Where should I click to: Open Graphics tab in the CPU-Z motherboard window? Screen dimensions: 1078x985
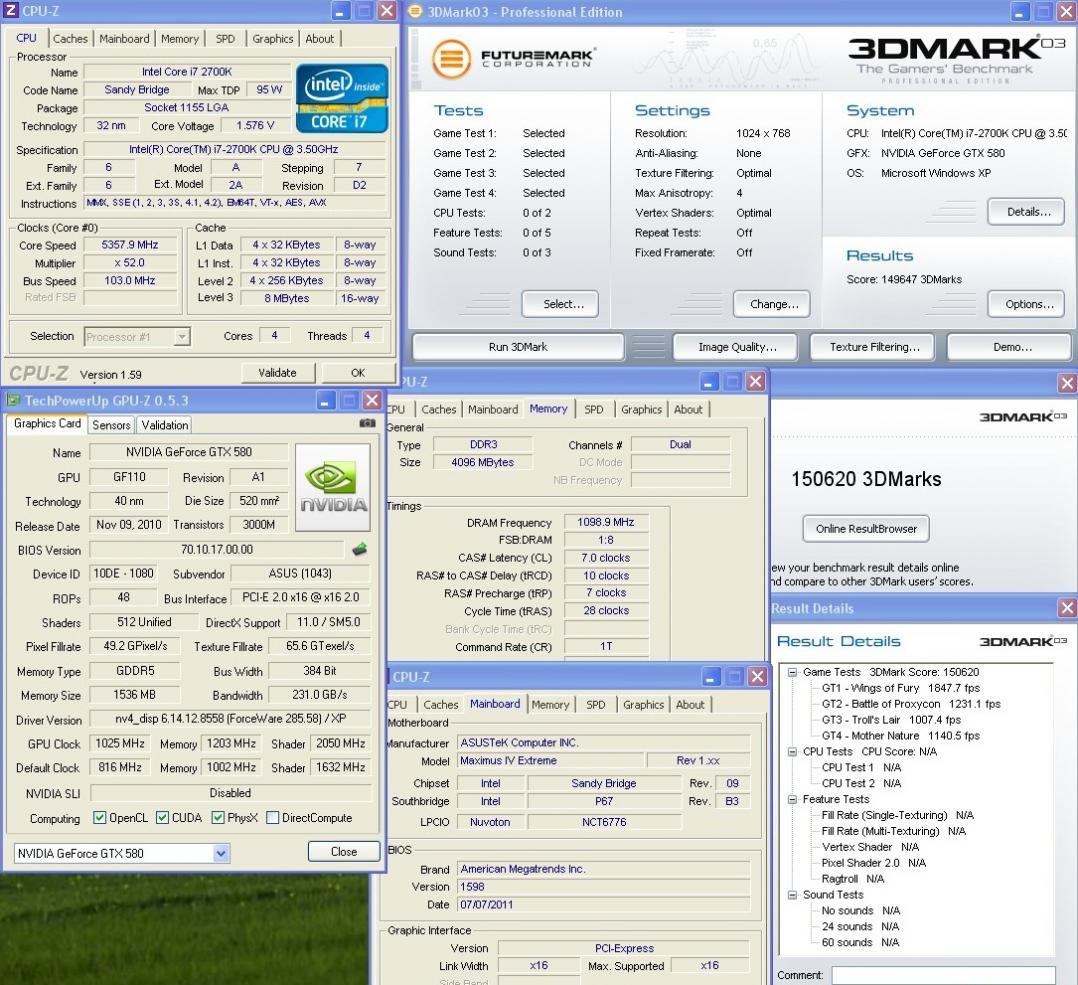644,705
